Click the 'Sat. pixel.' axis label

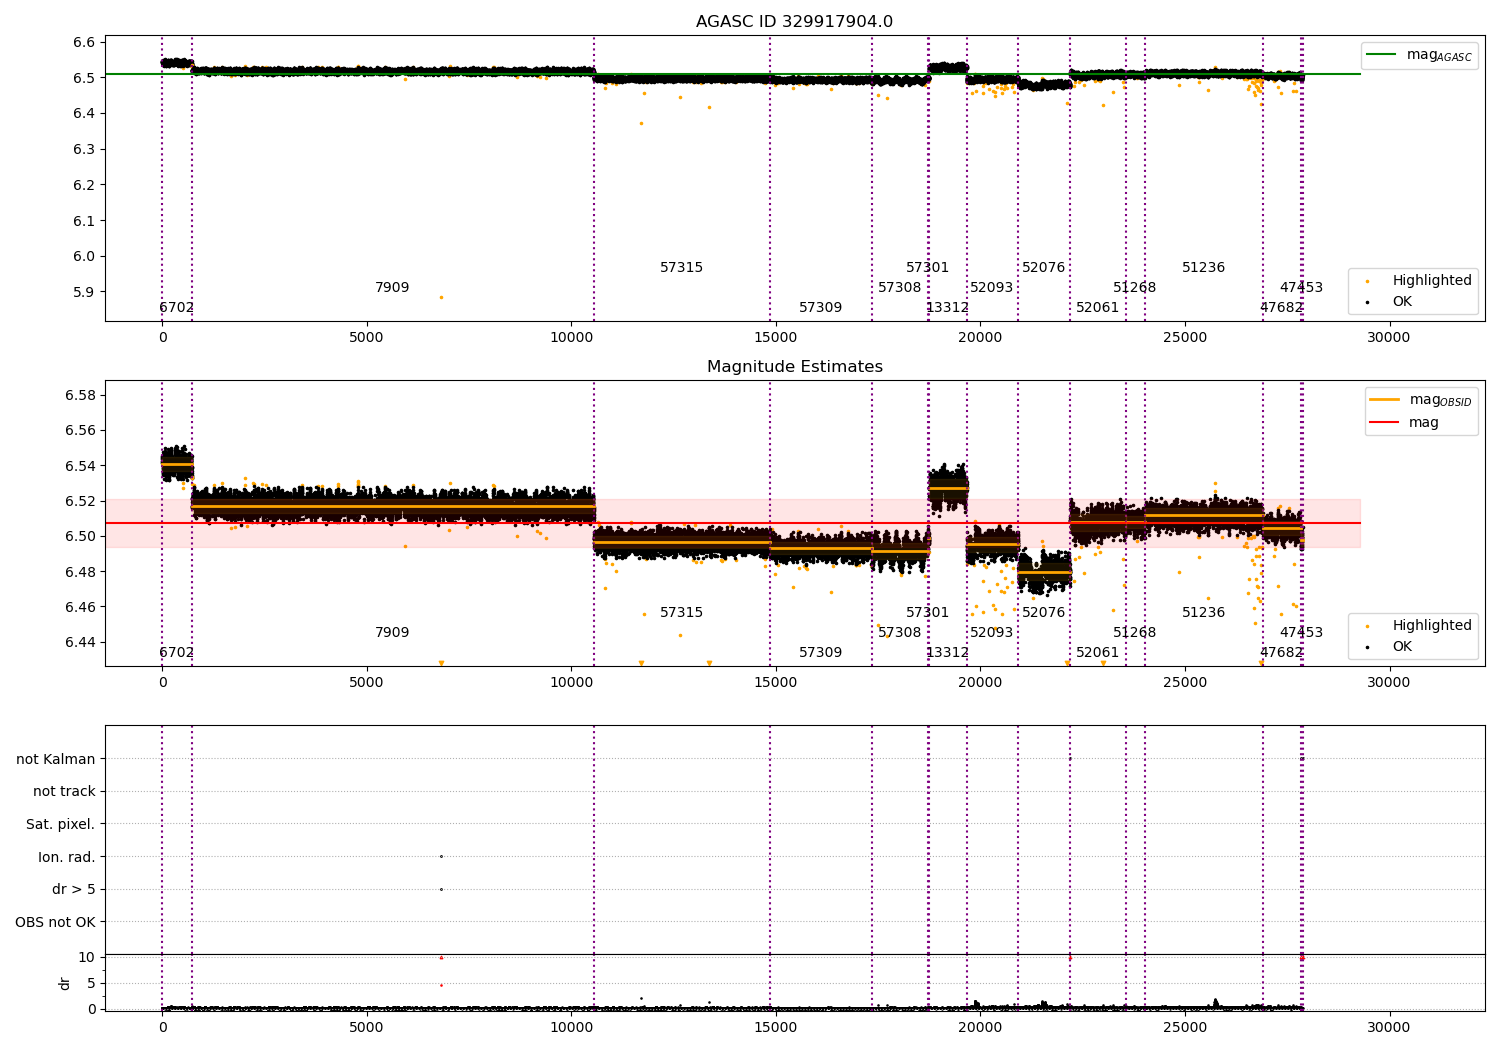click(61, 824)
